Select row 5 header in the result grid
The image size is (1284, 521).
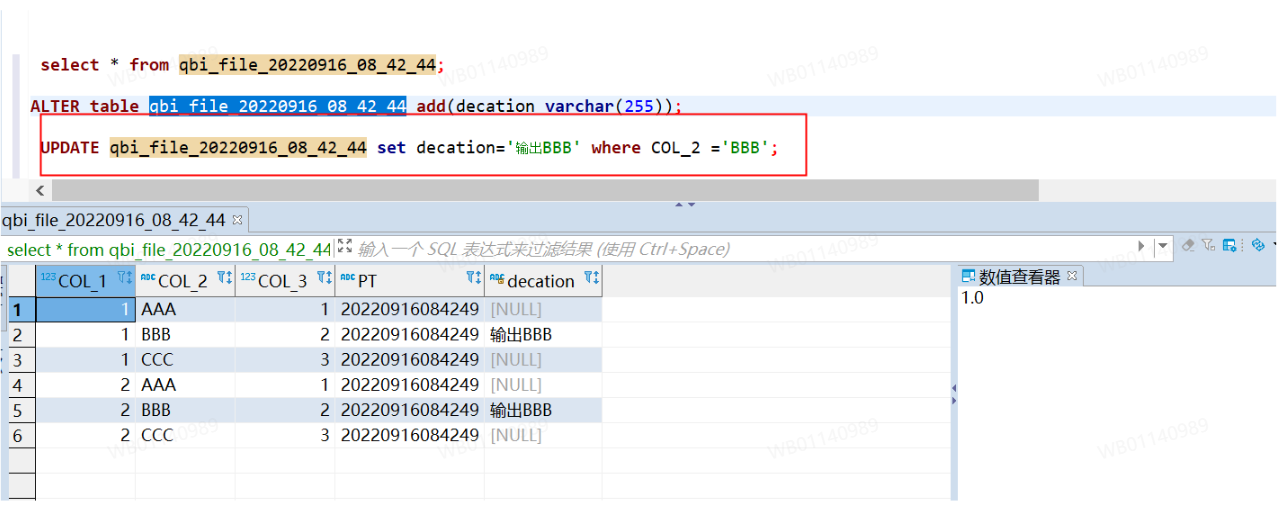[17, 410]
